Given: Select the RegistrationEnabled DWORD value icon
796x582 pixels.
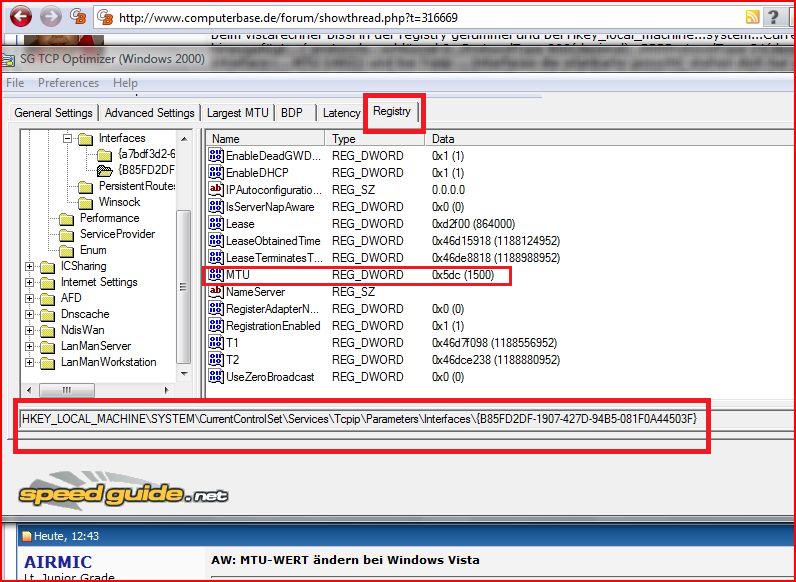Looking at the screenshot, I should (x=216, y=326).
